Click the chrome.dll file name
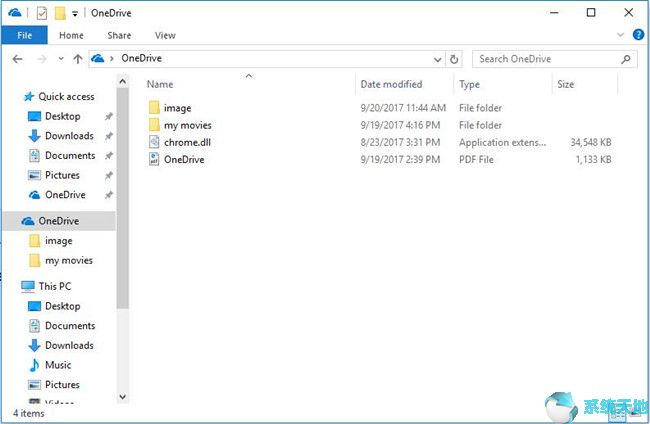 [x=187, y=143]
